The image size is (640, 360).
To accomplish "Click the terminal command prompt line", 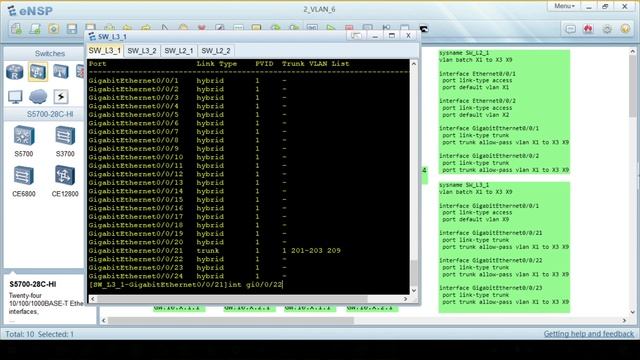I will [x=186, y=284].
